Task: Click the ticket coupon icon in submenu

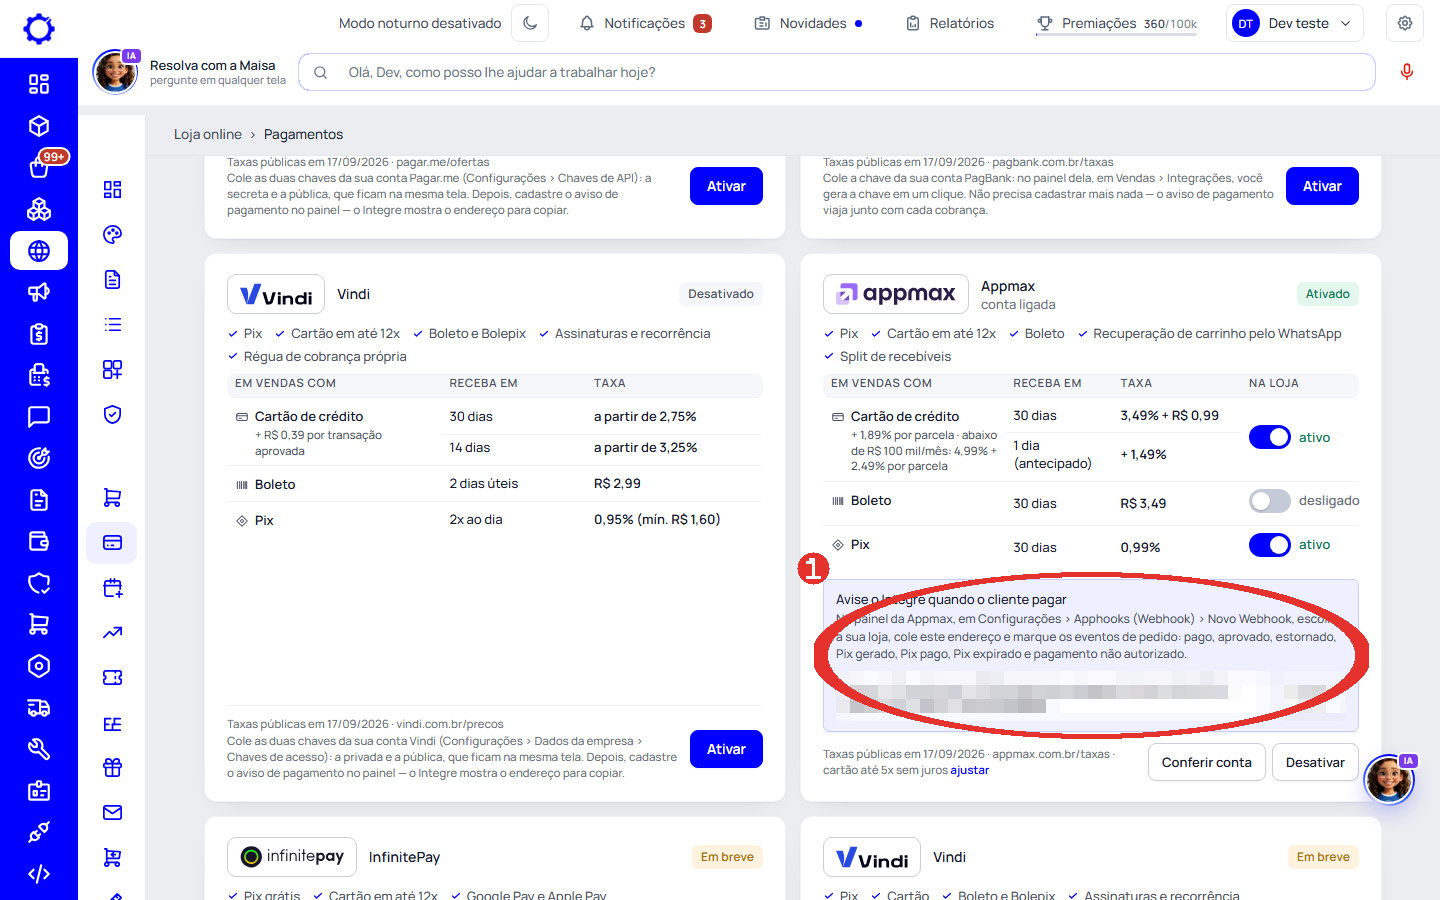Action: [112, 678]
